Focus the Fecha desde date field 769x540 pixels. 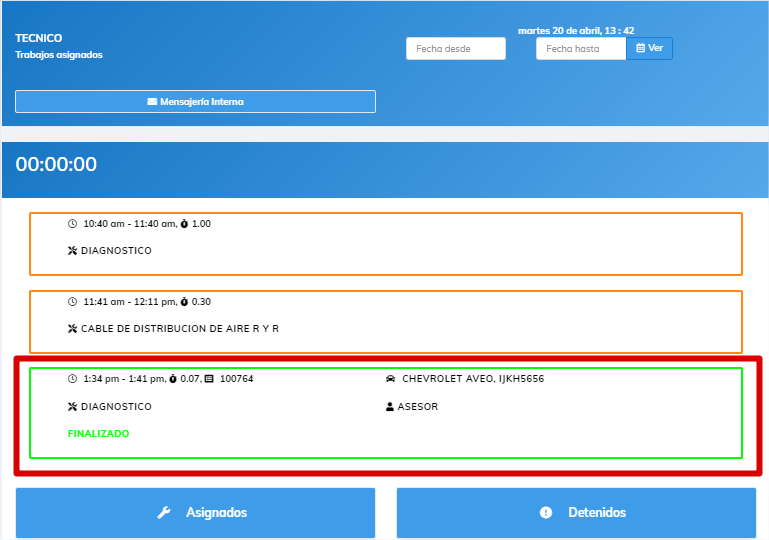455,48
